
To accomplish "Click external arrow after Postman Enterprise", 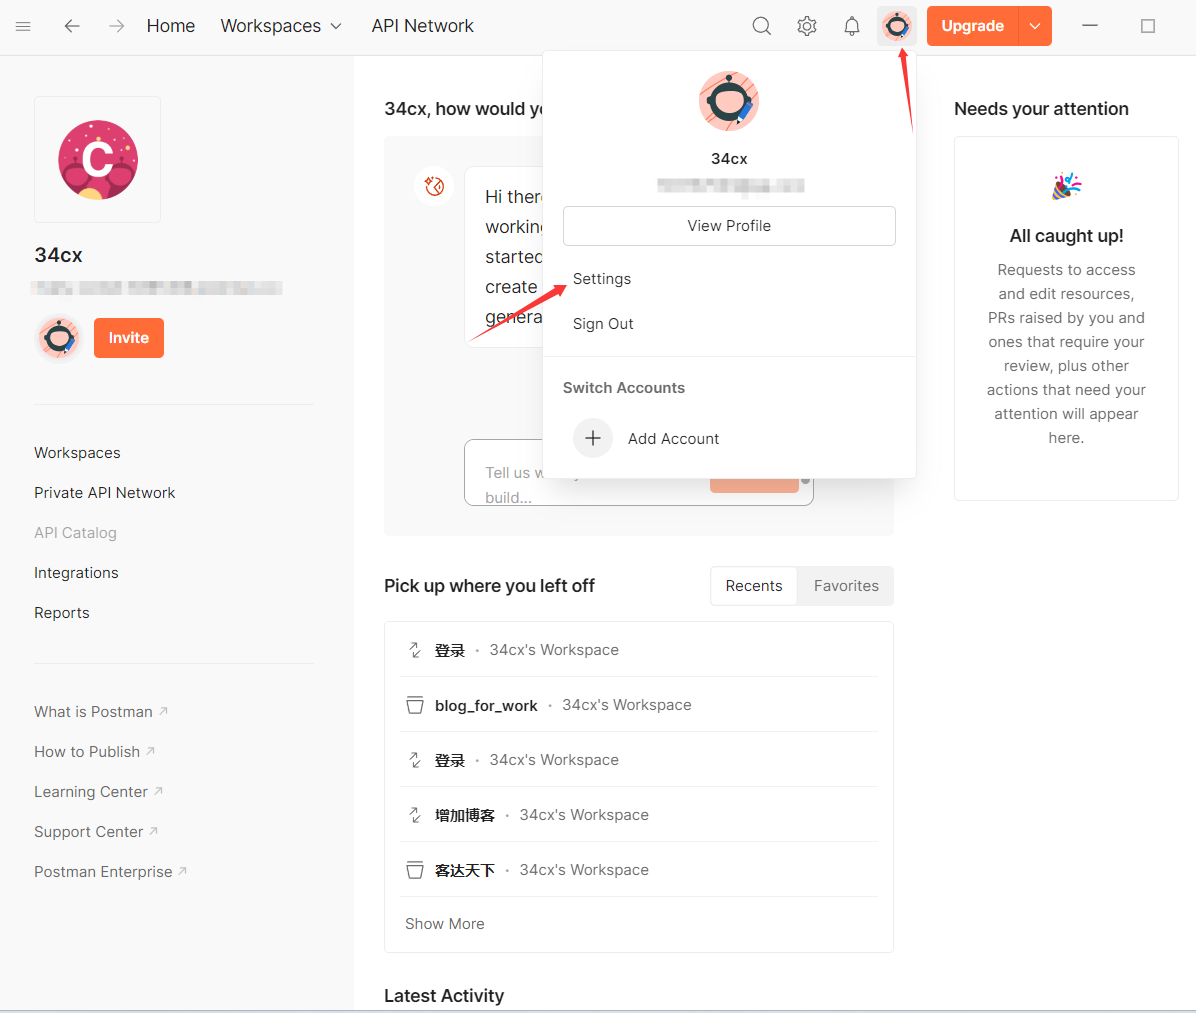I will tap(182, 871).
